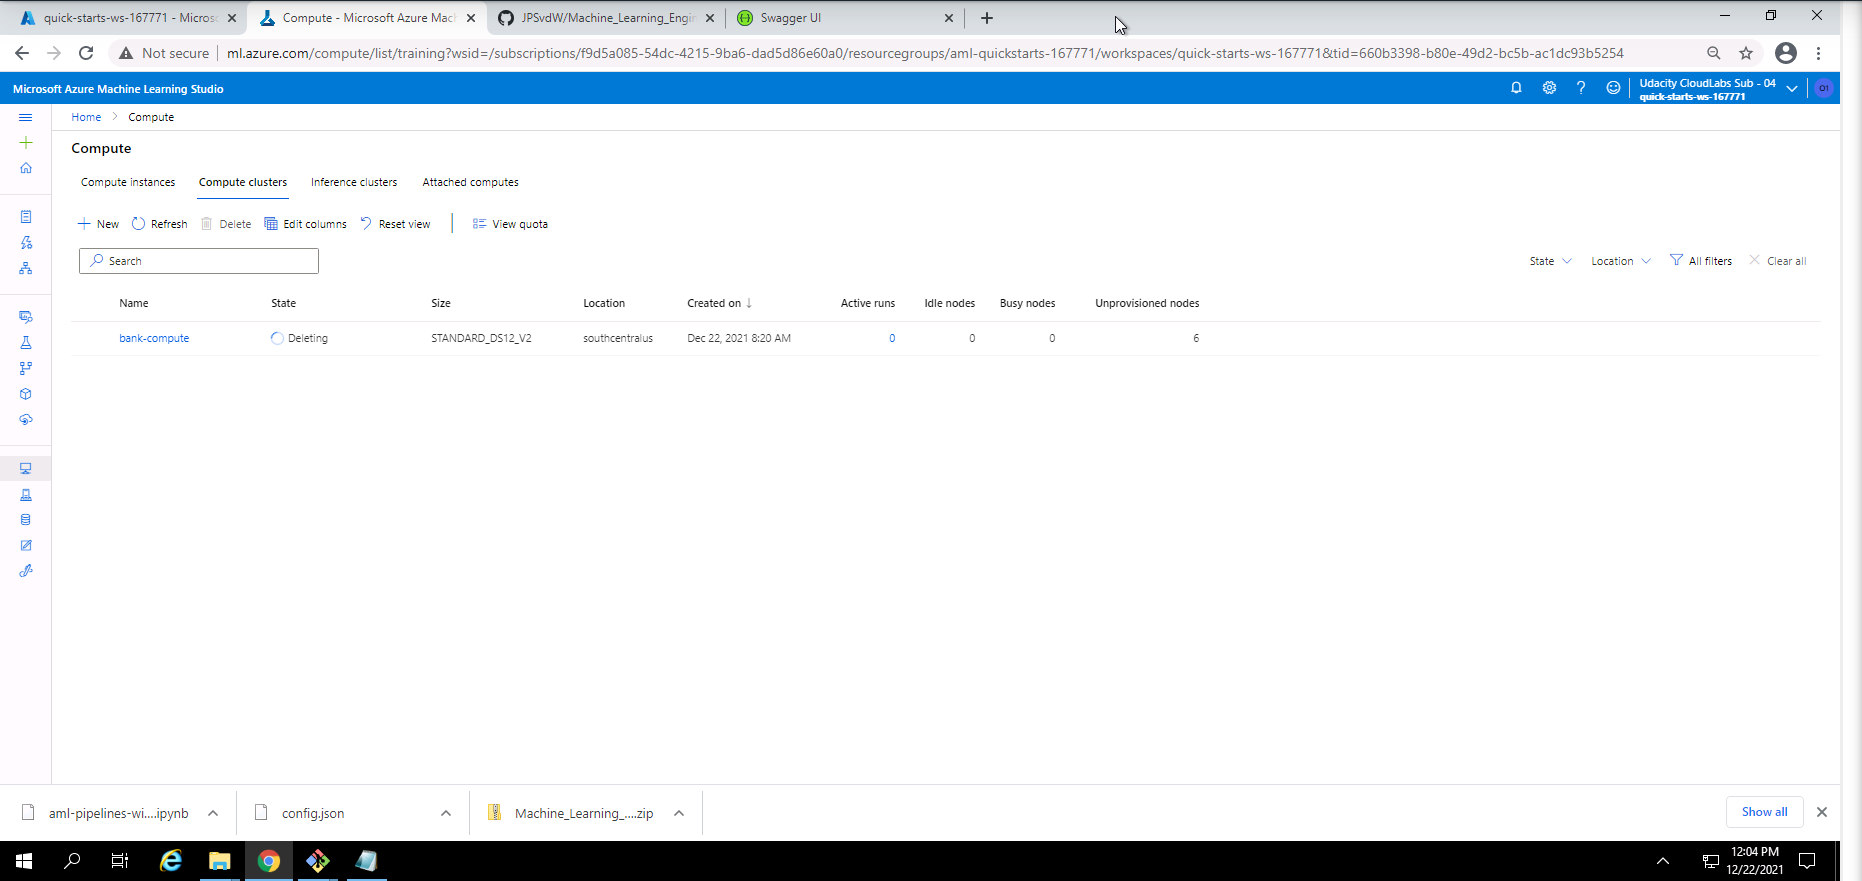This screenshot has height=881, width=1862.
Task: Switch to the Swagger UI browser tab
Action: pyautogui.click(x=845, y=18)
